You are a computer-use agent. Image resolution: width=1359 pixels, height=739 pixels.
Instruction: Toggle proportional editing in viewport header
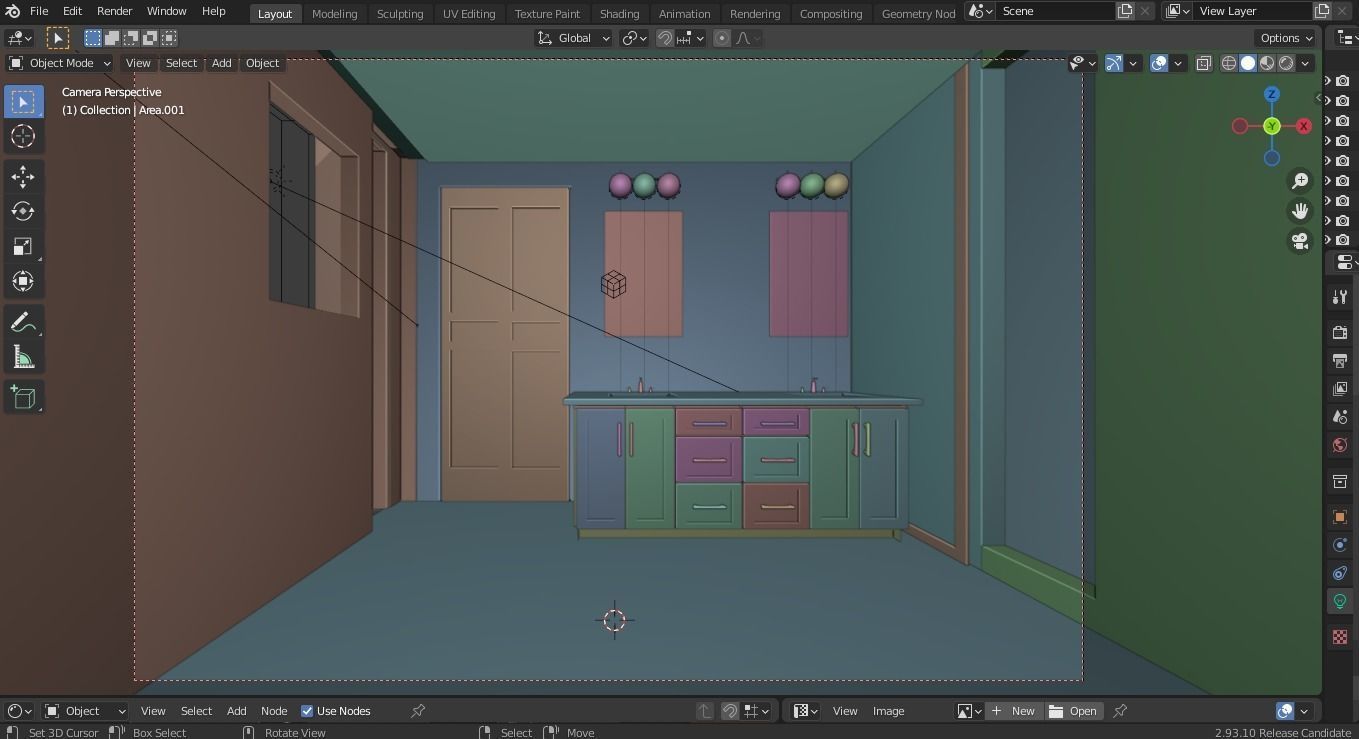[x=721, y=38]
